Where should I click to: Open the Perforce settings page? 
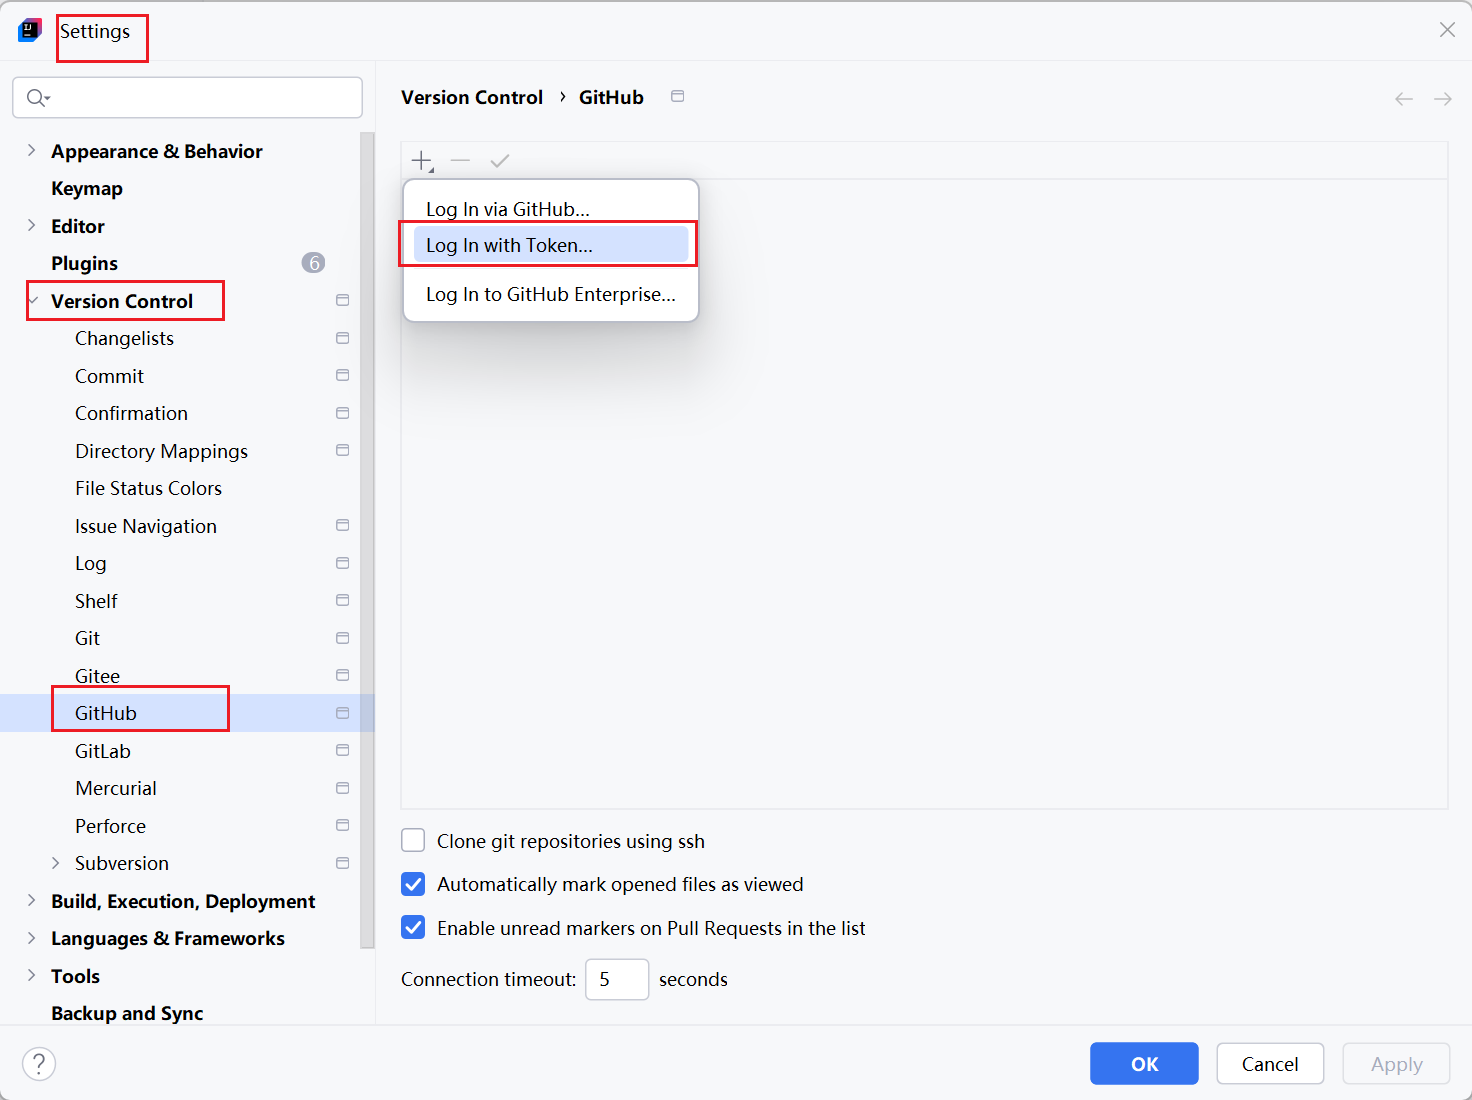pyautogui.click(x=110, y=826)
